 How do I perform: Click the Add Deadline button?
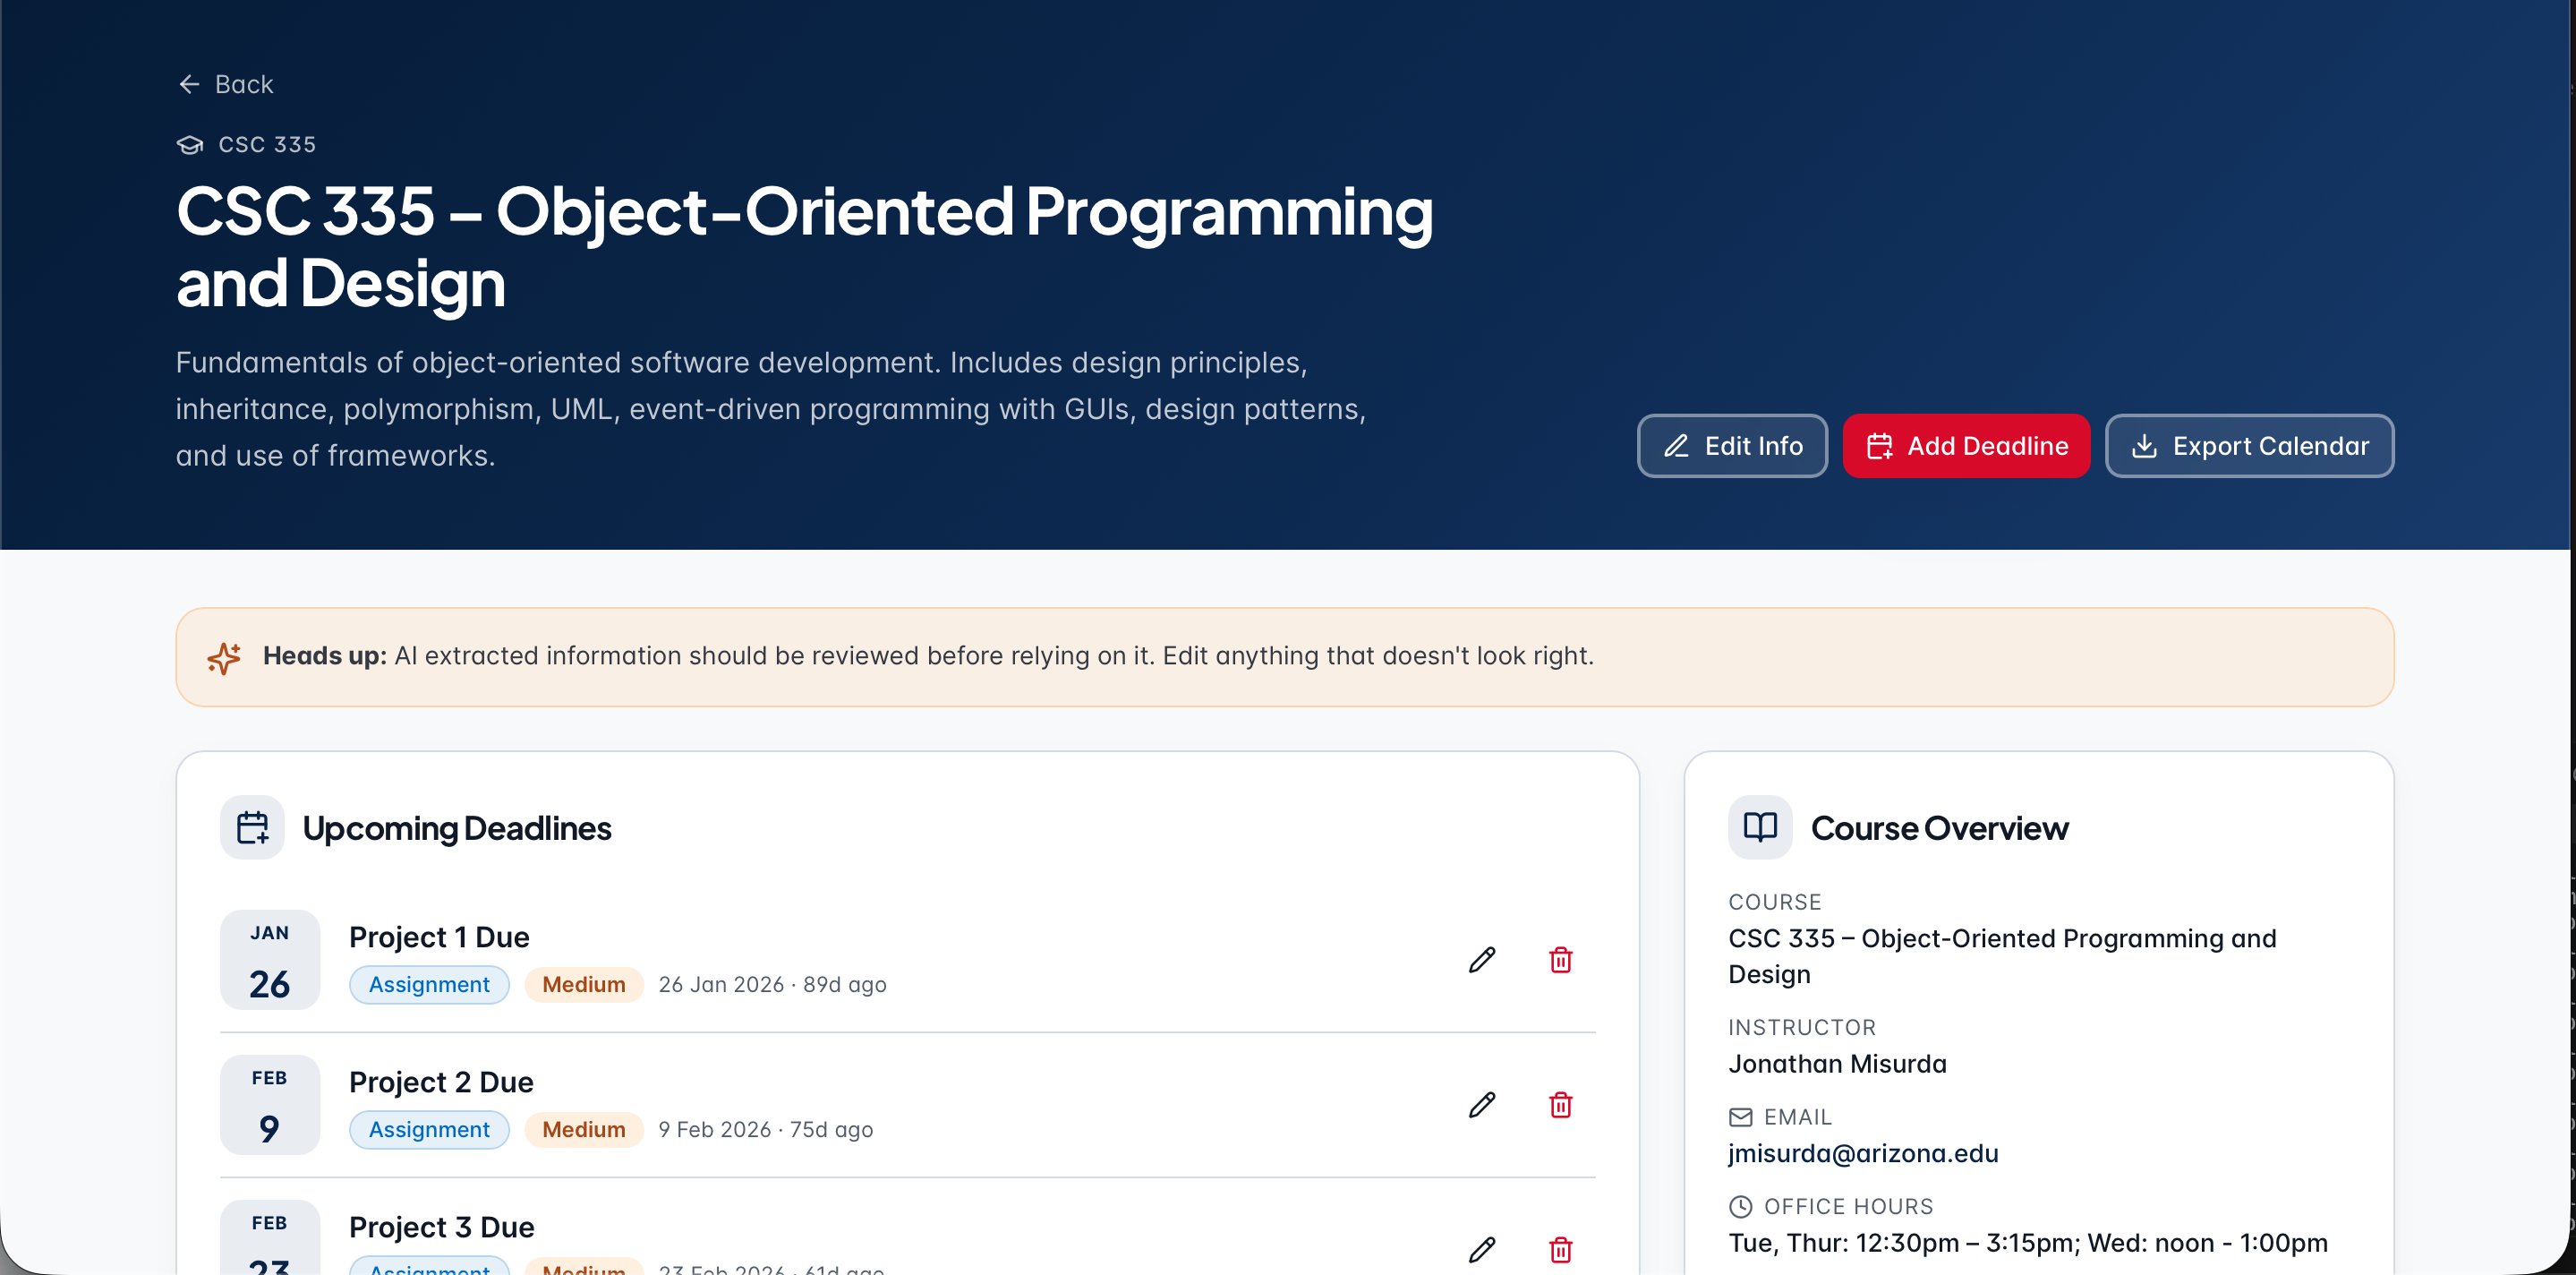tap(1966, 446)
